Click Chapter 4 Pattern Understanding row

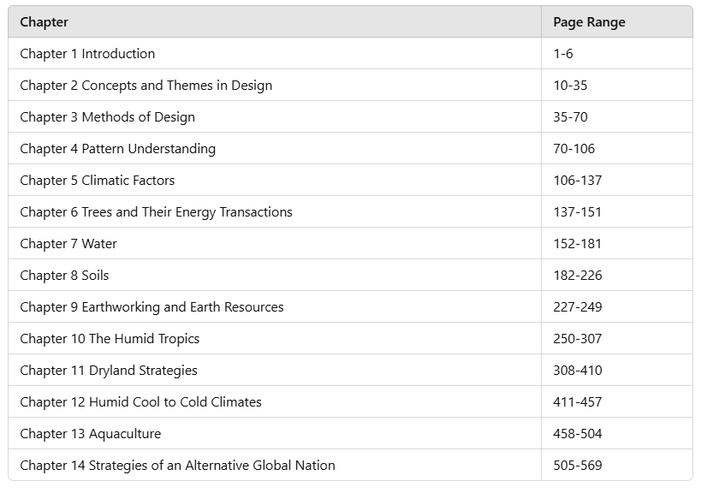coord(118,149)
